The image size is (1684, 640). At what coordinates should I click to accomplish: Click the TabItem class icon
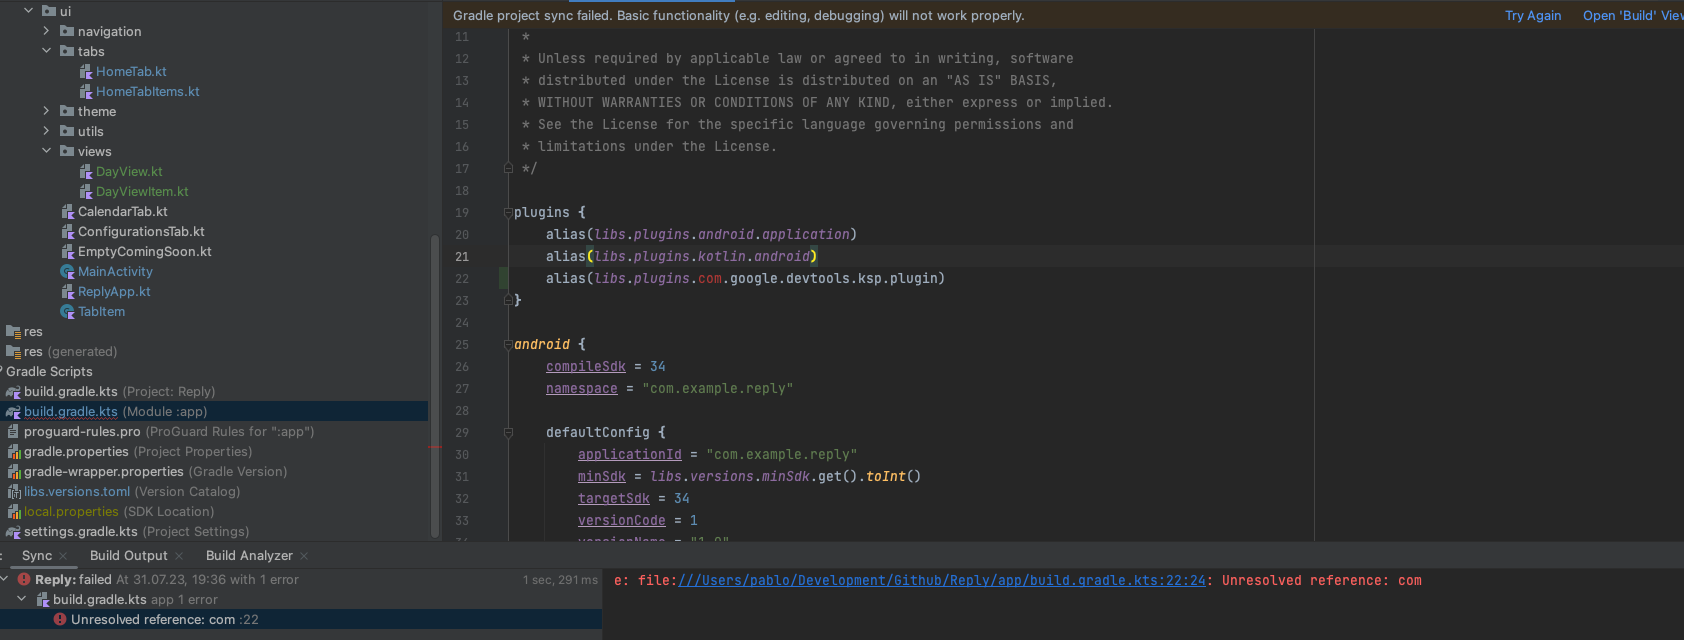[x=68, y=312]
